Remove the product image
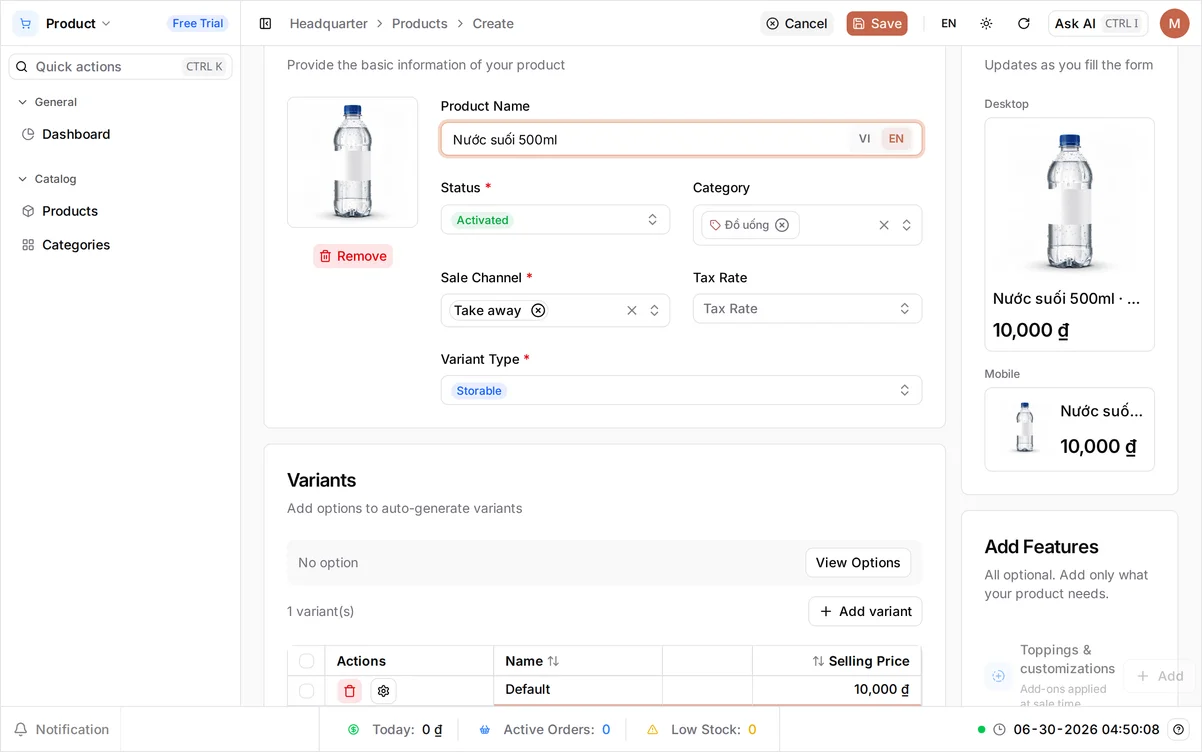Viewport: 1202px width, 752px height. click(x=353, y=256)
